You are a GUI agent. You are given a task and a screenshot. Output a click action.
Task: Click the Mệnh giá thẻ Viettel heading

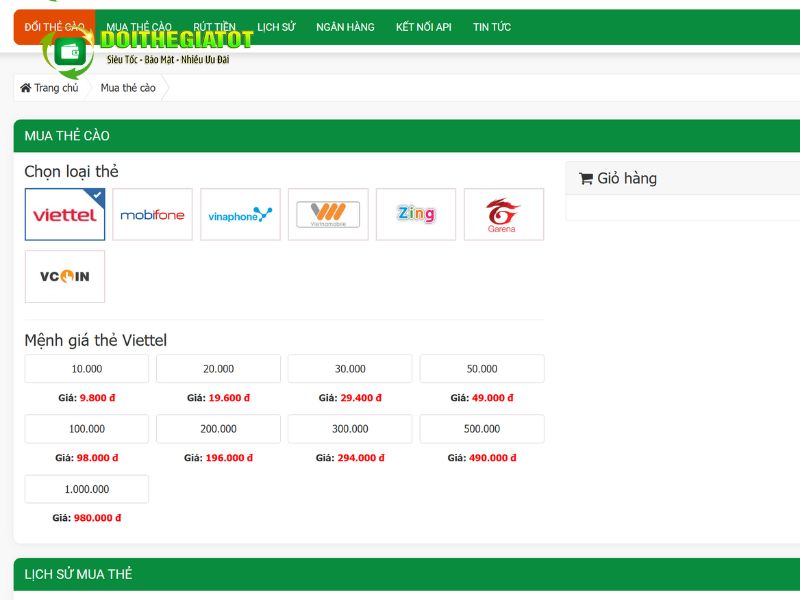coord(95,340)
